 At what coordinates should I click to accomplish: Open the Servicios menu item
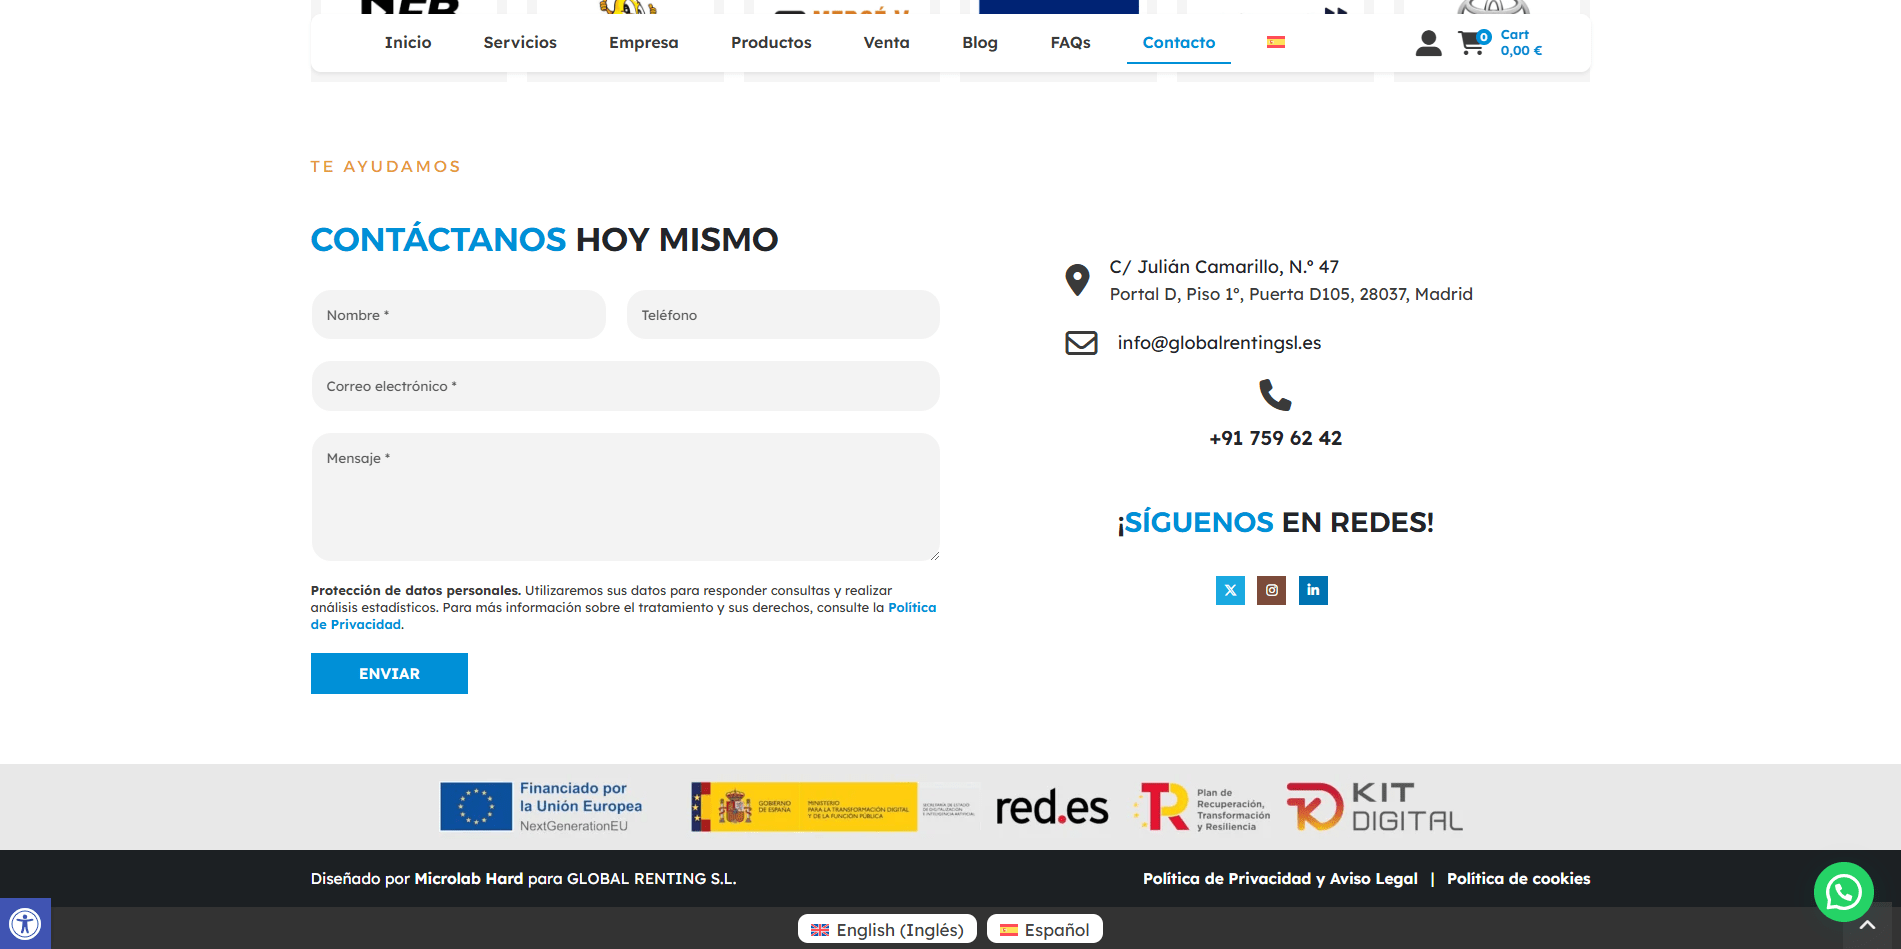[x=520, y=42]
